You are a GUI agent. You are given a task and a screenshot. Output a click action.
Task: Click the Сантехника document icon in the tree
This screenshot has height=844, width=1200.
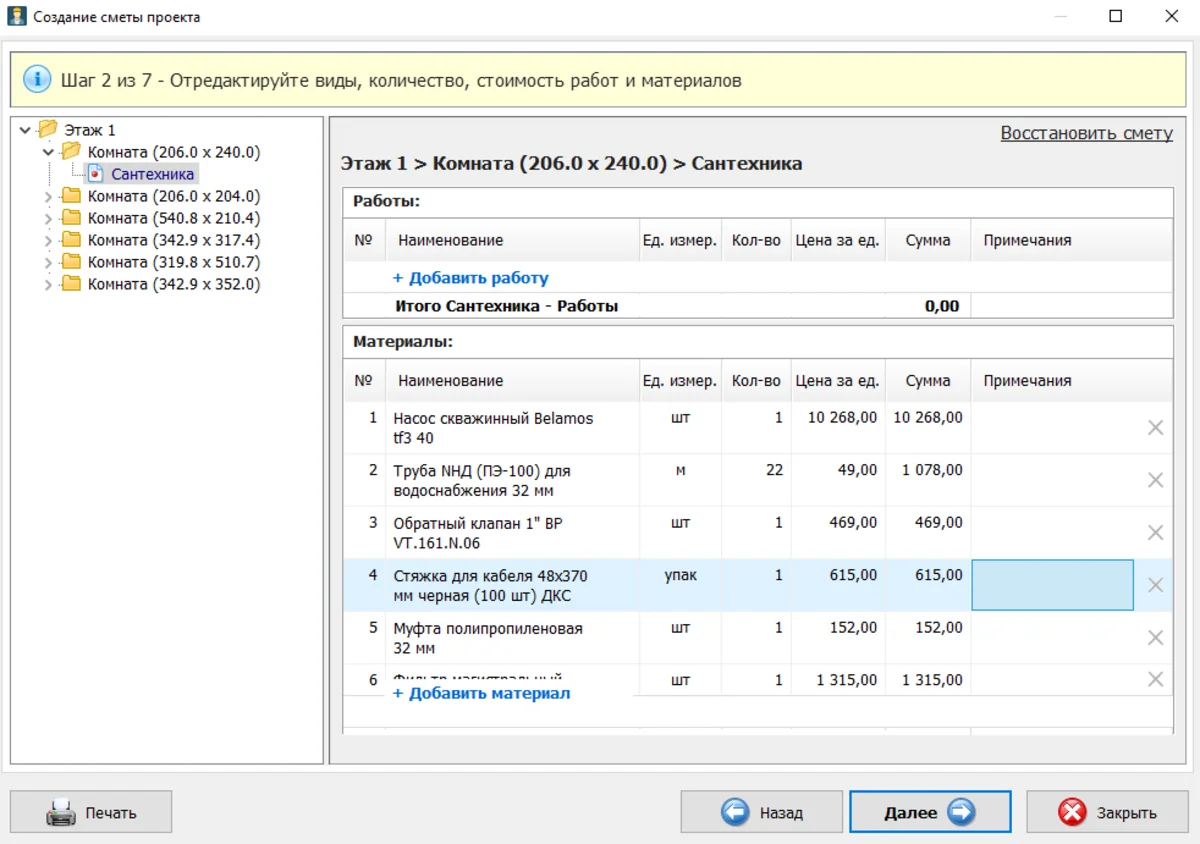click(x=96, y=174)
